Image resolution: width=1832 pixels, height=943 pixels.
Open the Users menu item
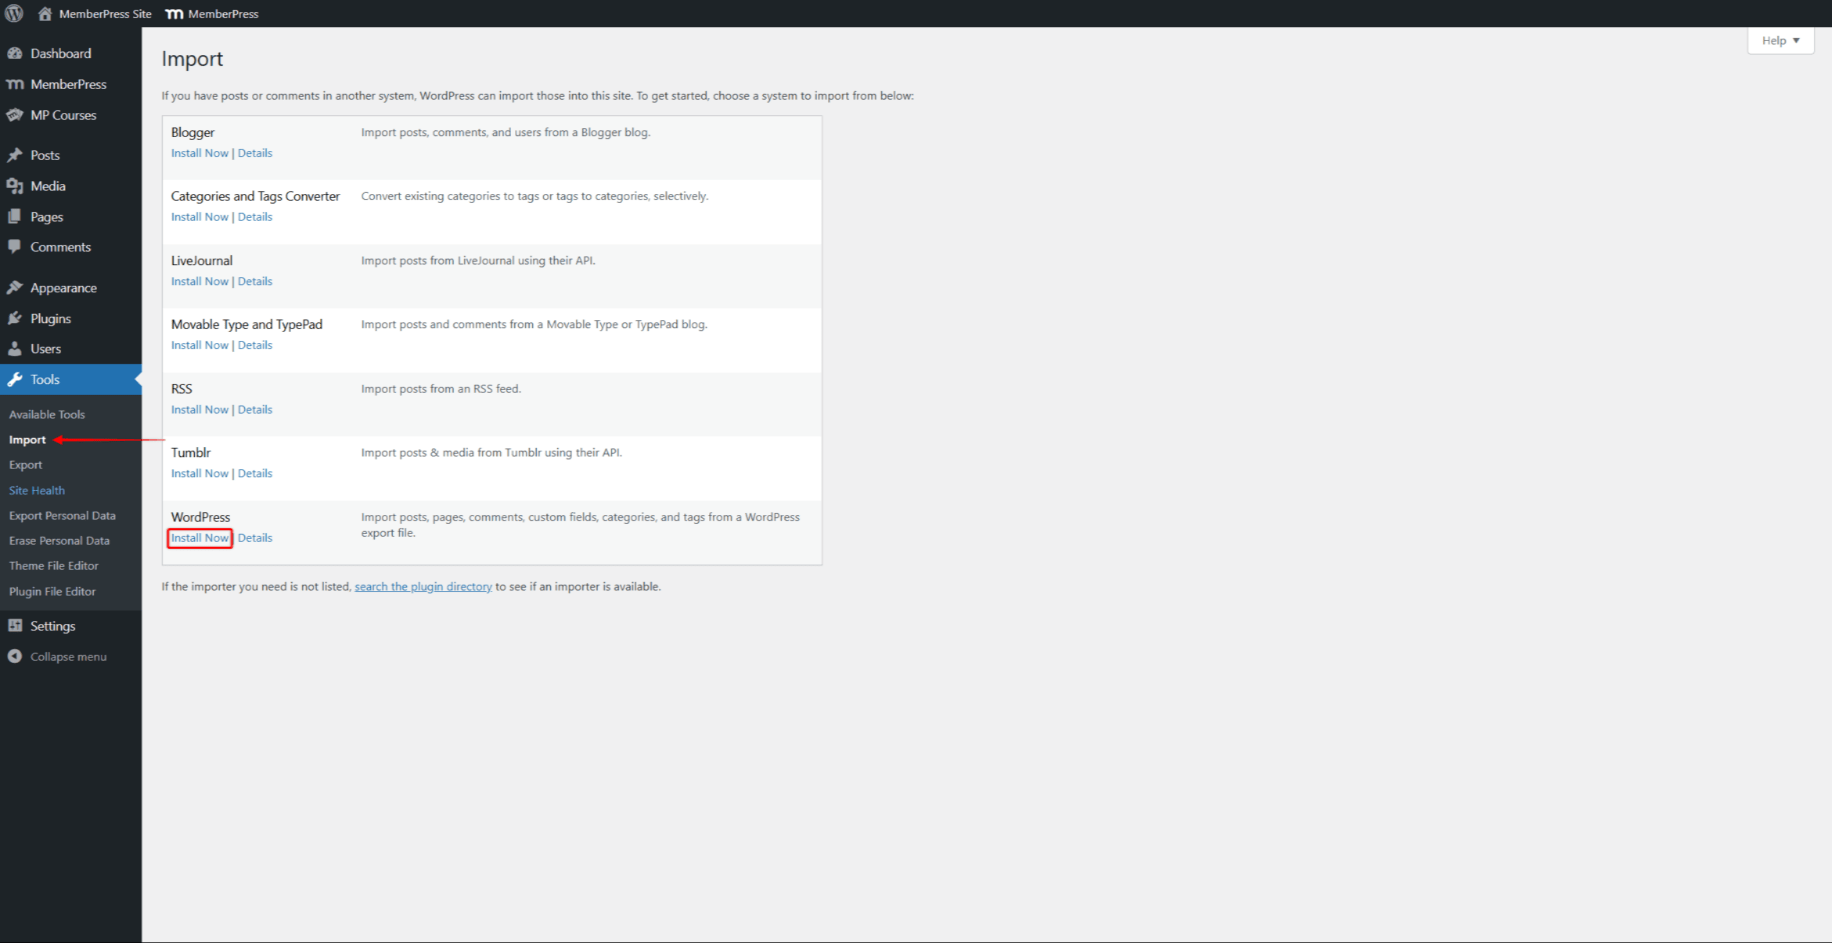[x=46, y=349]
